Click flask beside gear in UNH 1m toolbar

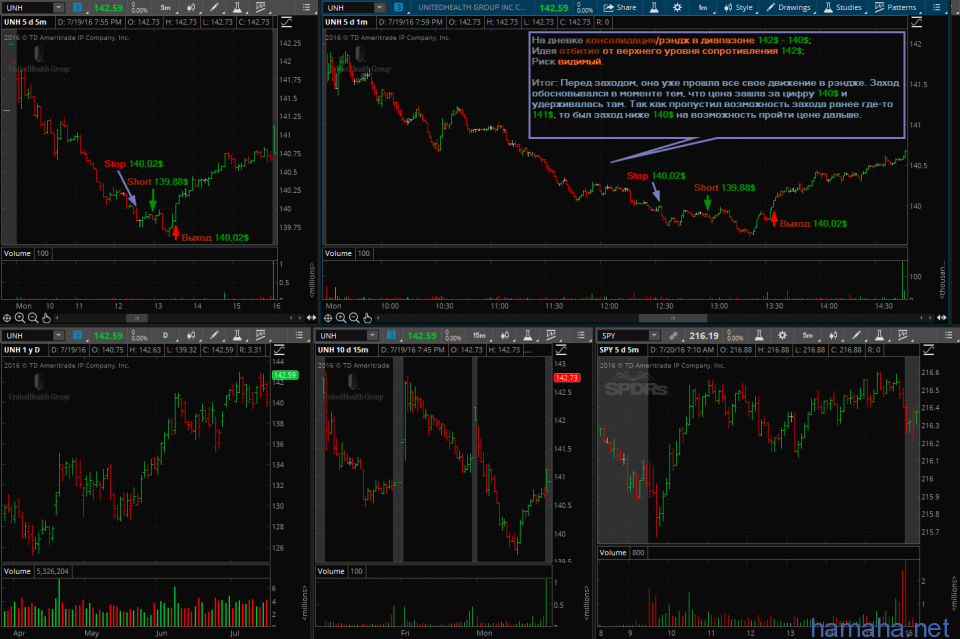[x=654, y=7]
